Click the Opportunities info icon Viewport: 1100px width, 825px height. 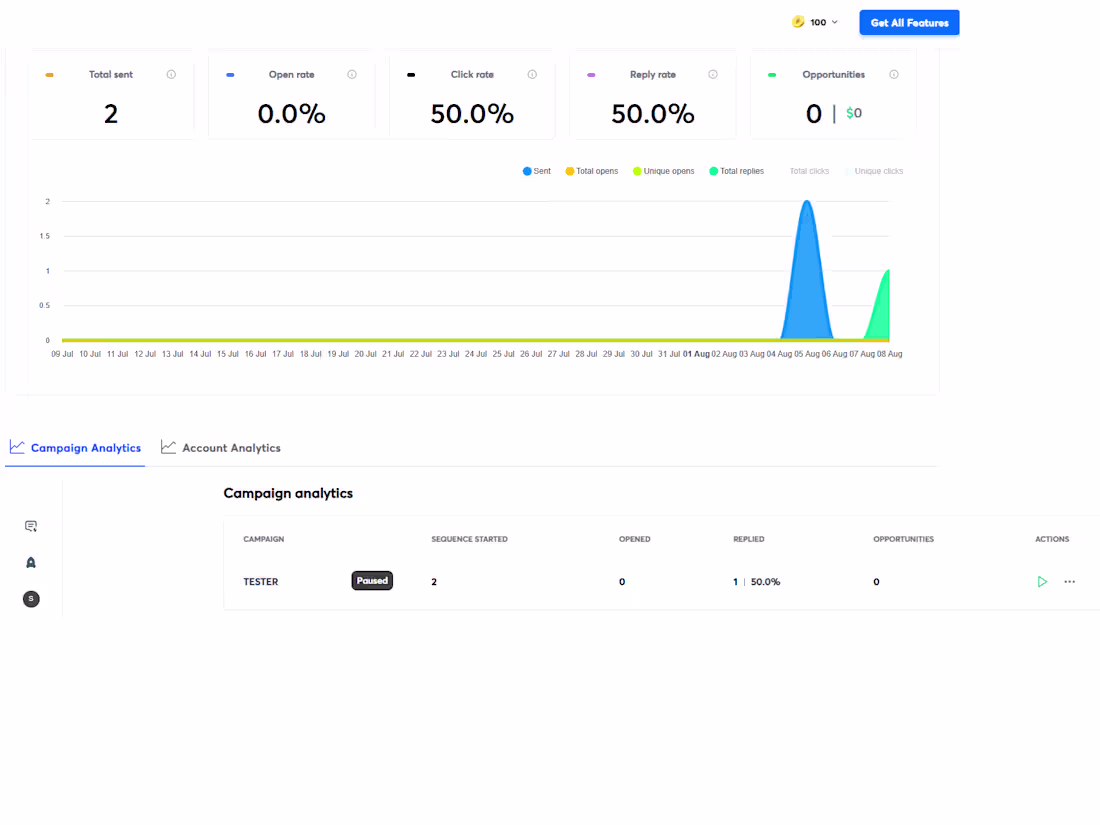tap(896, 74)
